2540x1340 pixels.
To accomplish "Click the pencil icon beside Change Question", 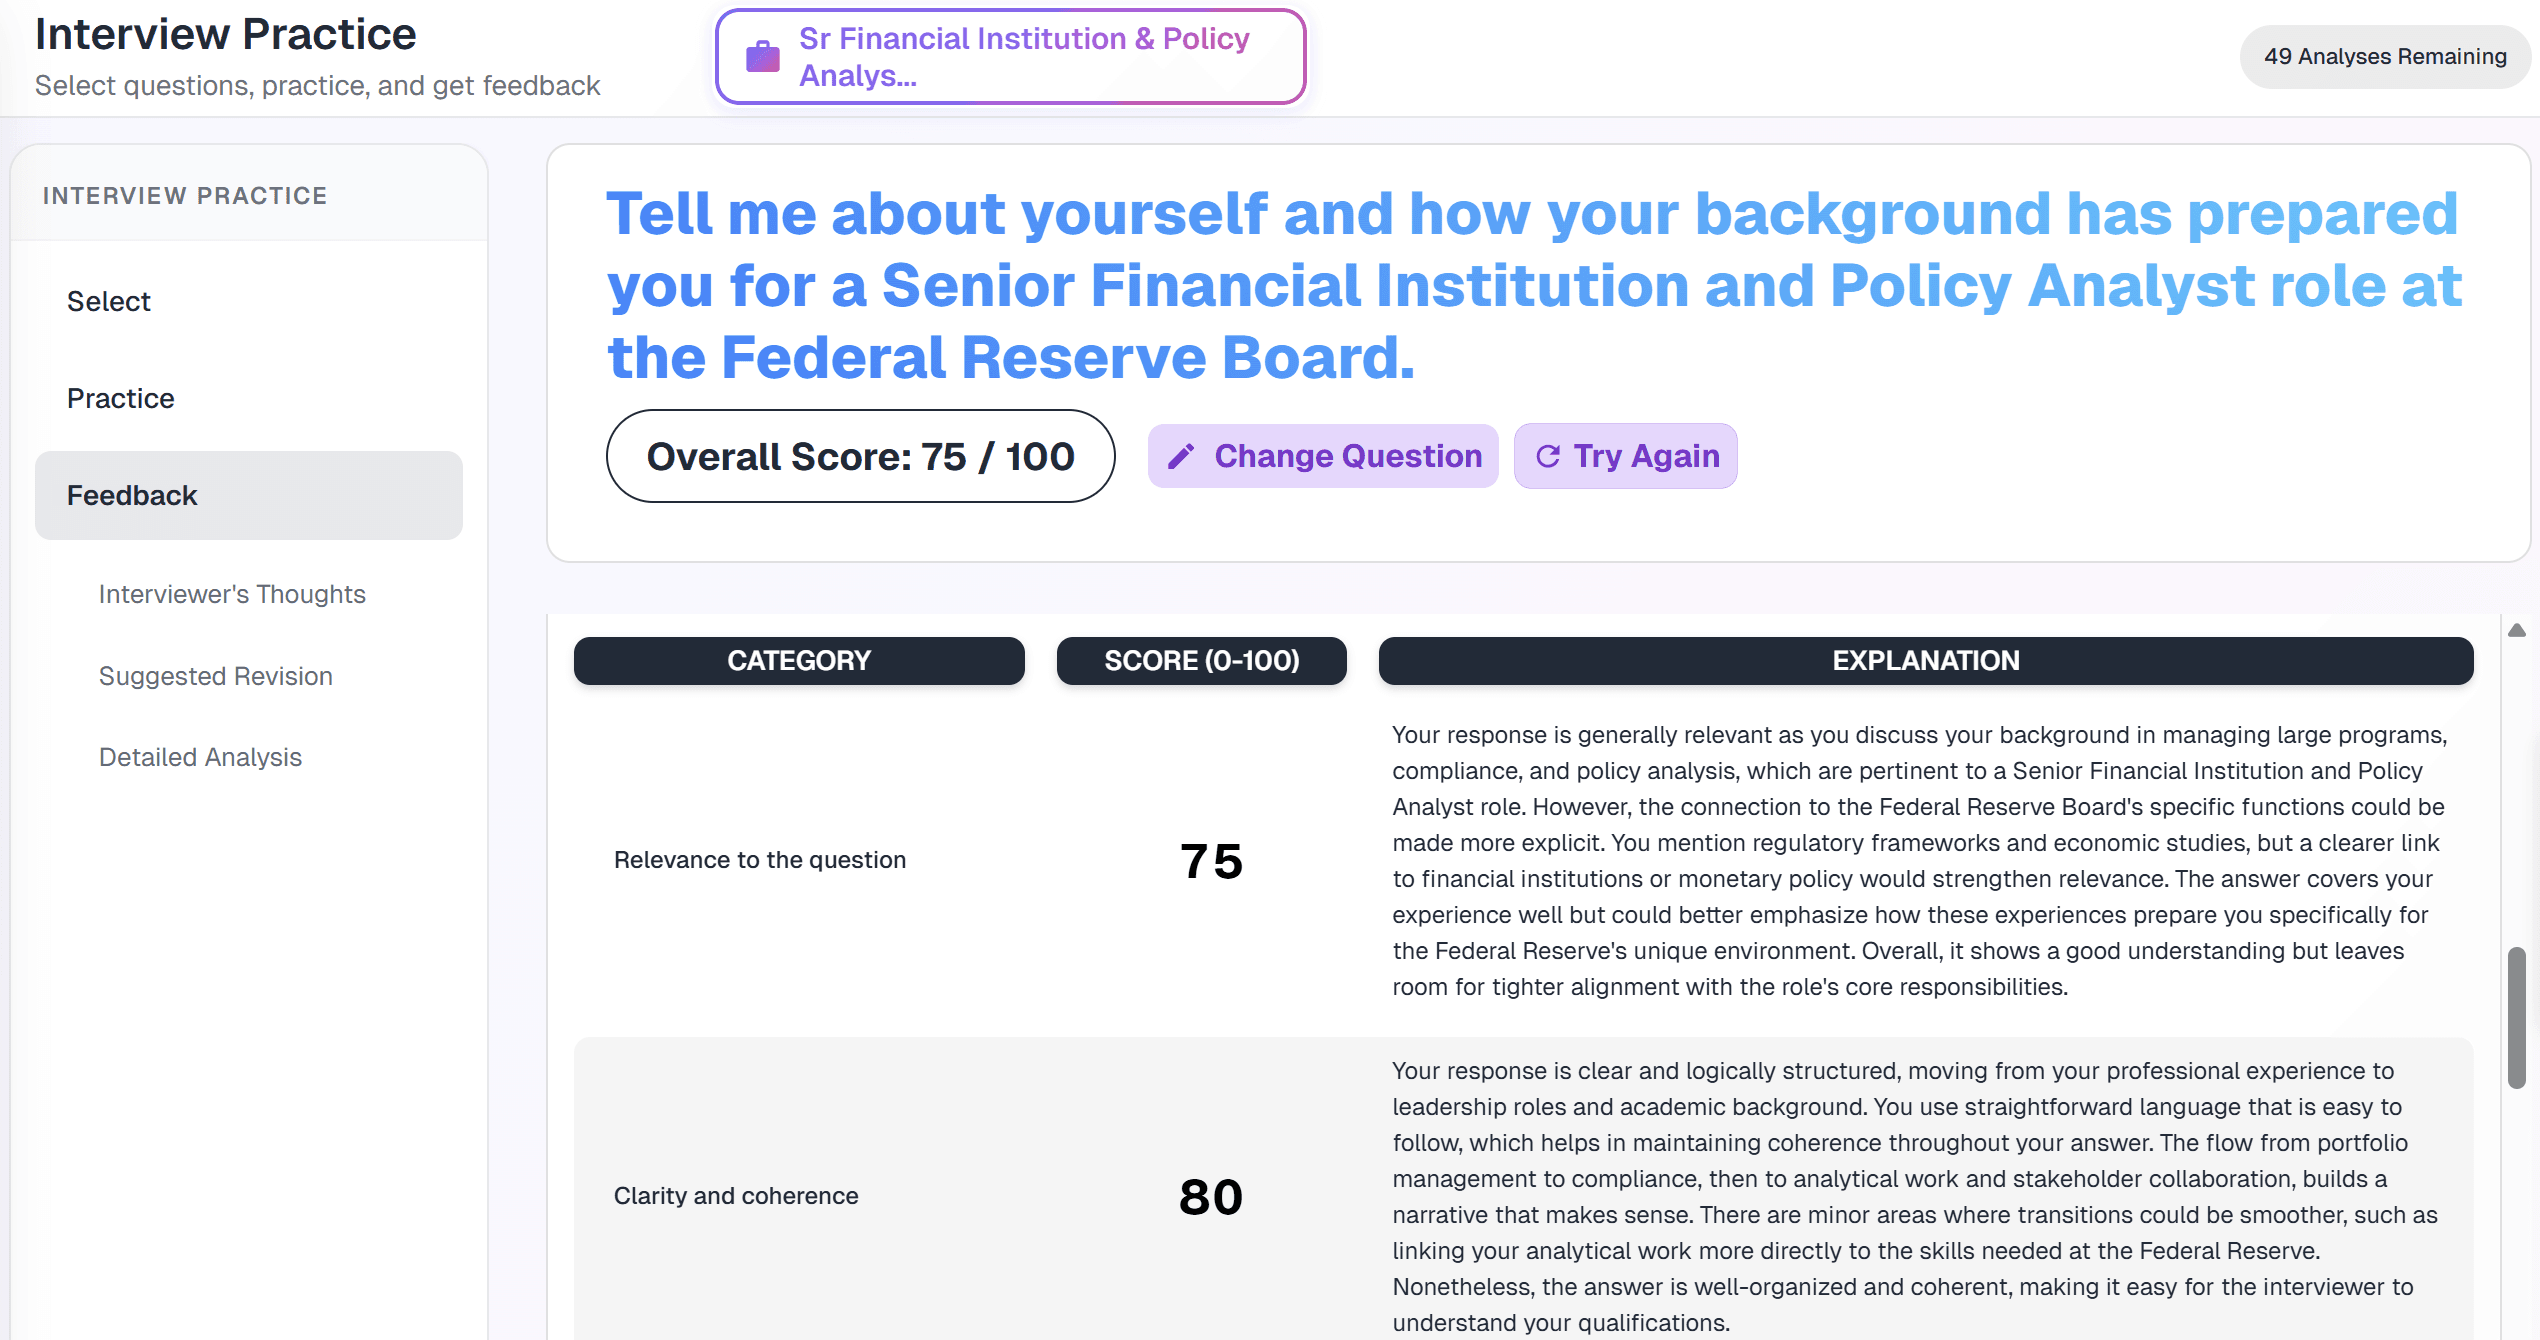I will 1181,457.
